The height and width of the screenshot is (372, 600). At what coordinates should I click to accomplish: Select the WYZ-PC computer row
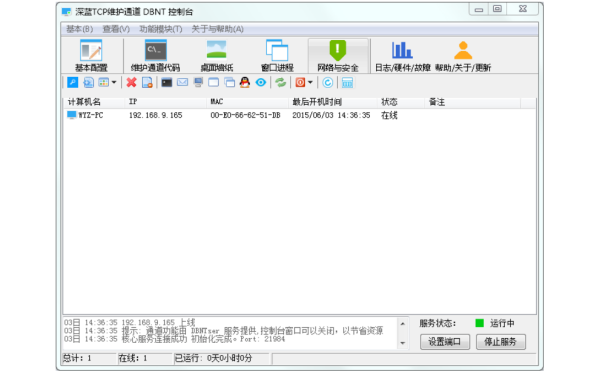pos(299,115)
